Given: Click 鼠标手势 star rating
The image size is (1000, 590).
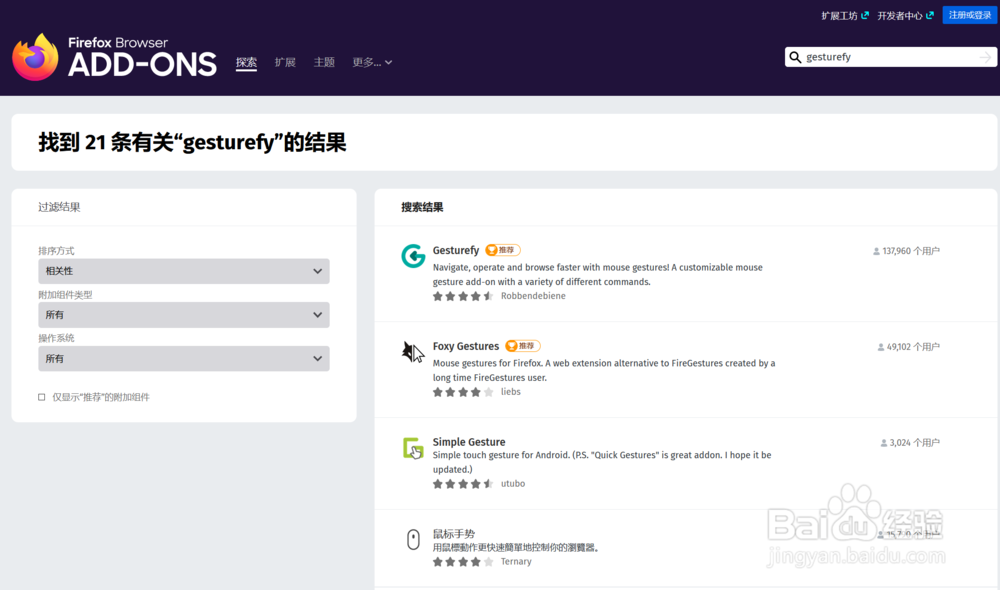Looking at the screenshot, I should pyautogui.click(x=463, y=561).
